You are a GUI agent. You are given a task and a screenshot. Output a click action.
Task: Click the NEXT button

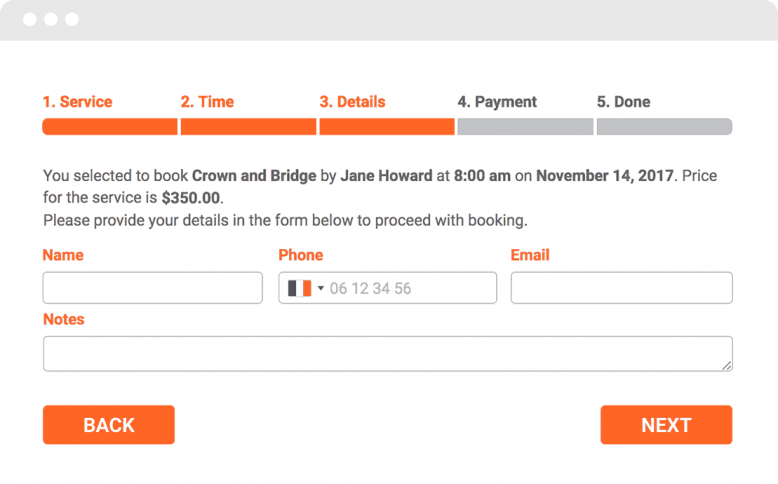[666, 425]
